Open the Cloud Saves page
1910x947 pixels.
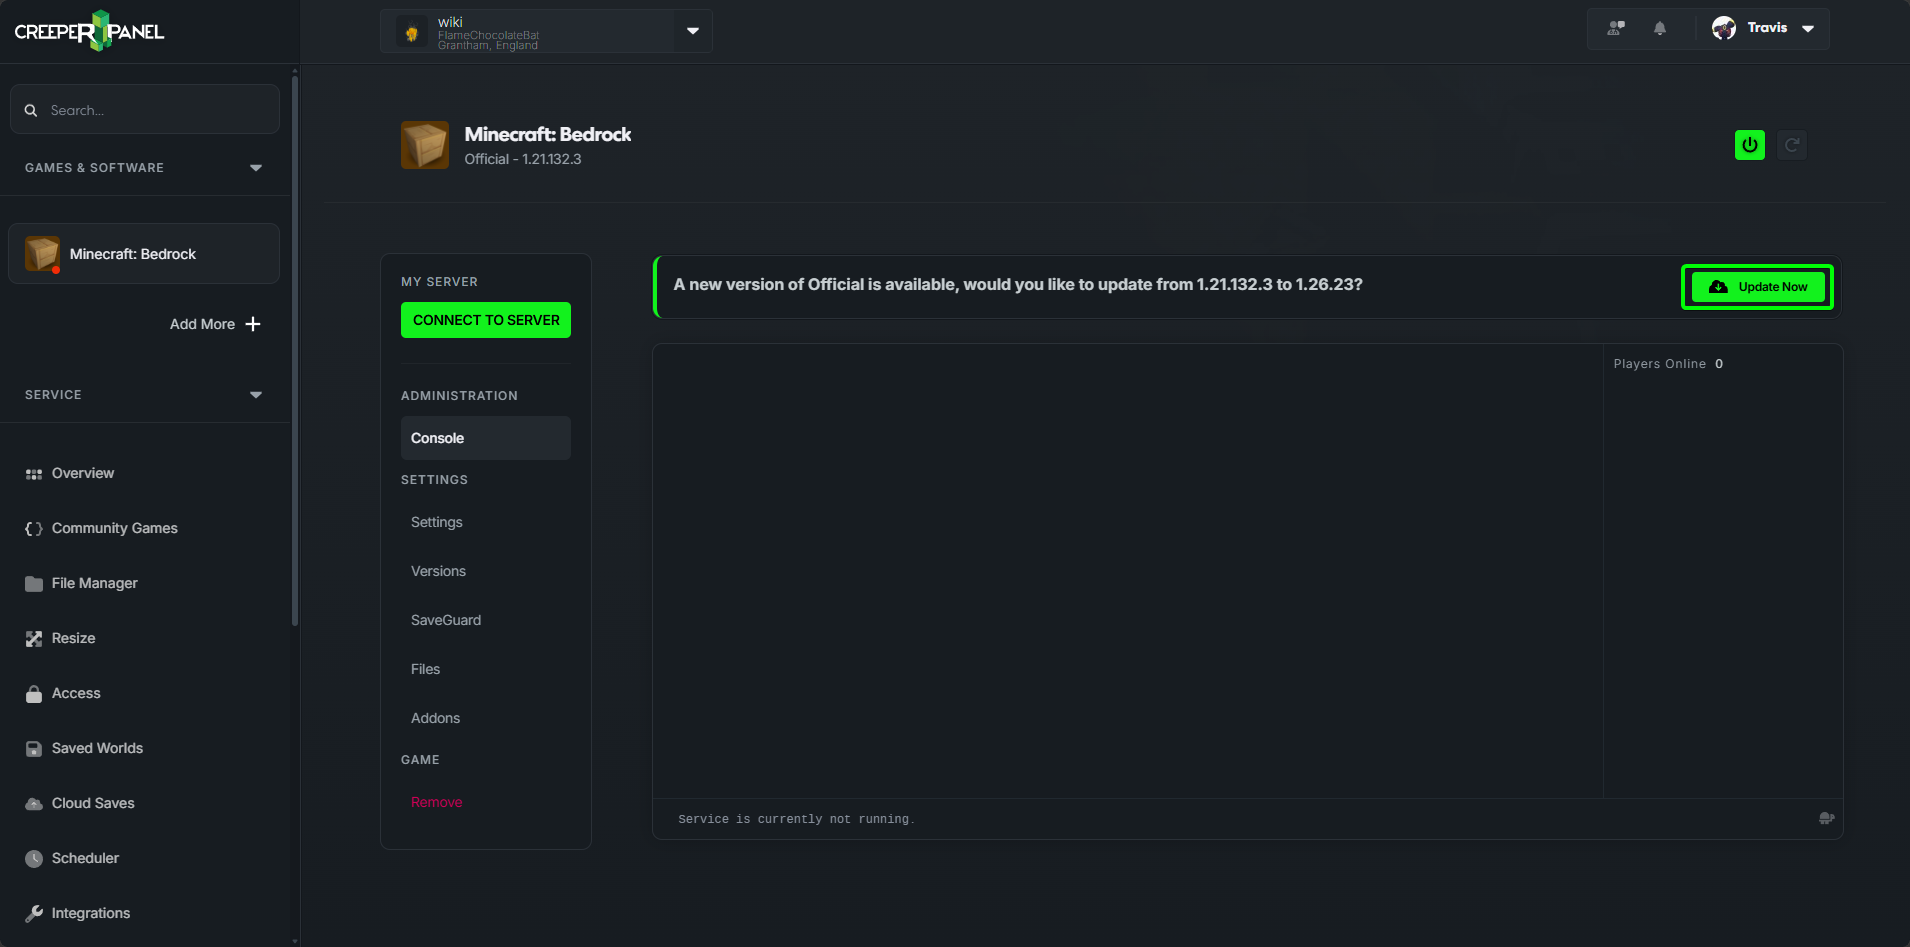93,803
